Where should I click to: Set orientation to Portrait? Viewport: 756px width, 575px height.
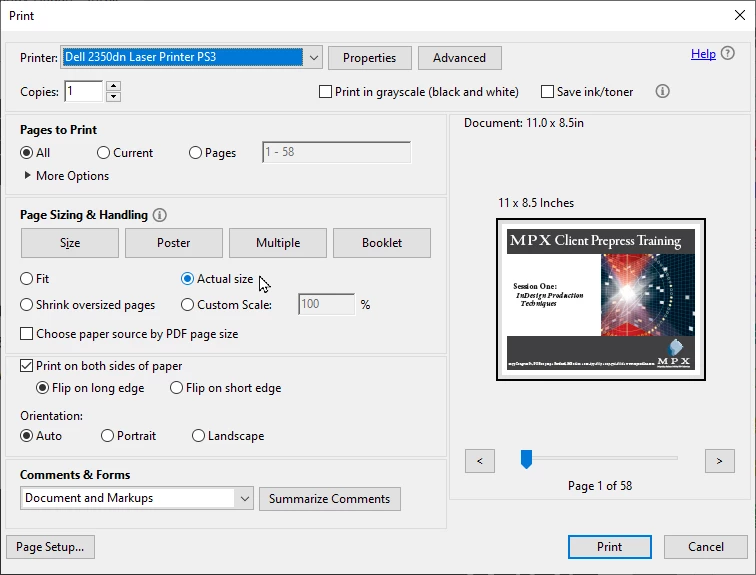(x=107, y=436)
